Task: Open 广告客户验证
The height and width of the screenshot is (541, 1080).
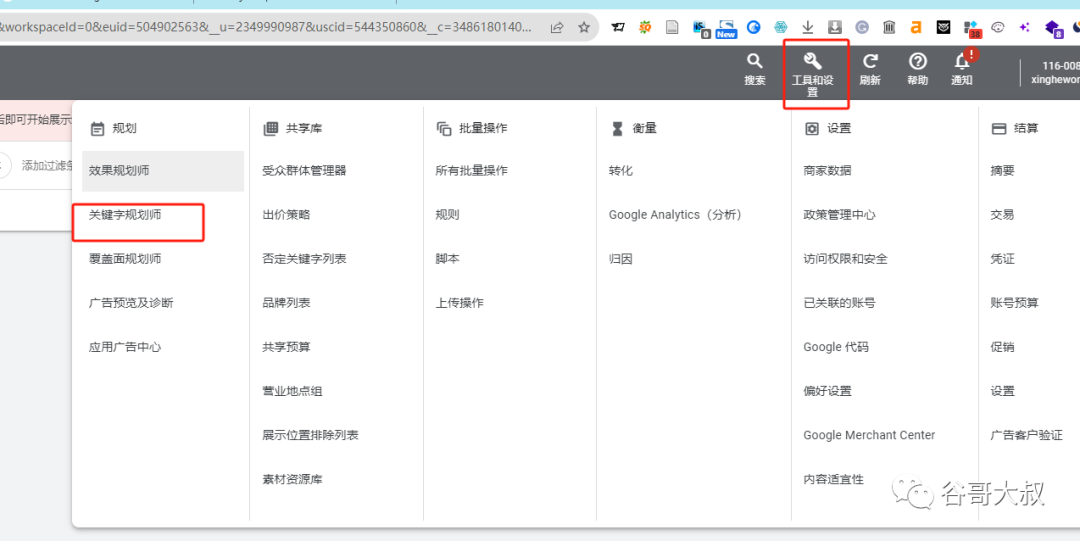Action: point(1026,435)
